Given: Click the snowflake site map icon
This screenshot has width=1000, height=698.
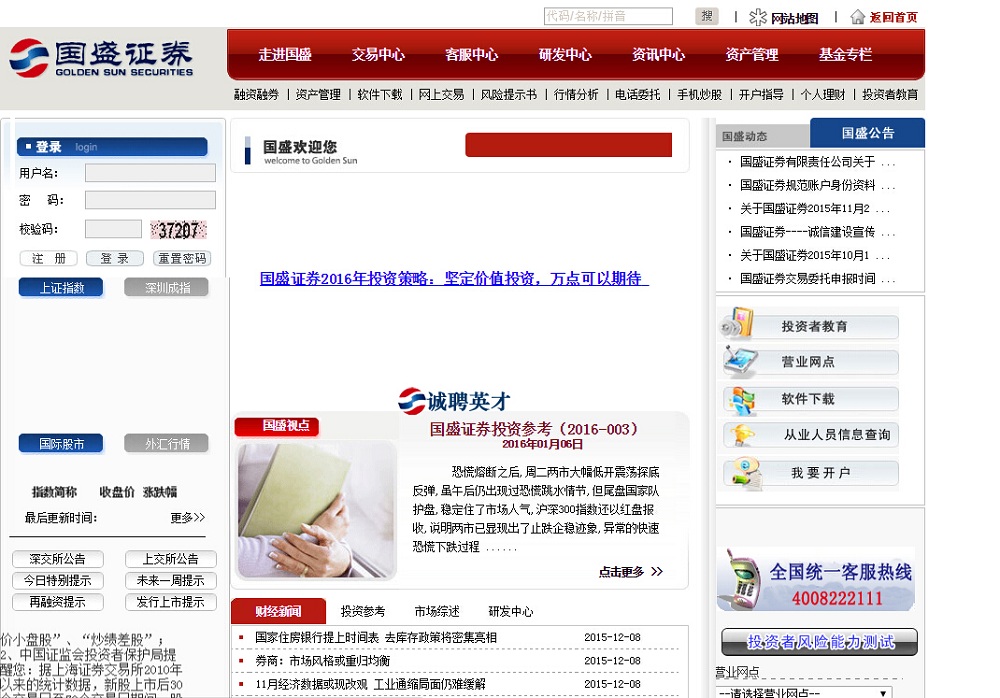Looking at the screenshot, I should point(758,17).
